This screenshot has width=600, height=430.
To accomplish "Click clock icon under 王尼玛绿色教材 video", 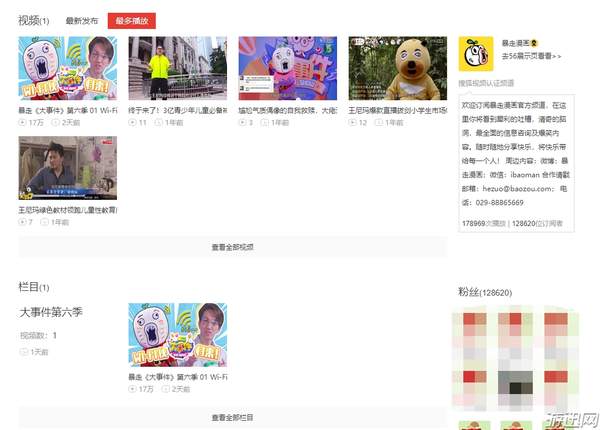I will (44, 222).
